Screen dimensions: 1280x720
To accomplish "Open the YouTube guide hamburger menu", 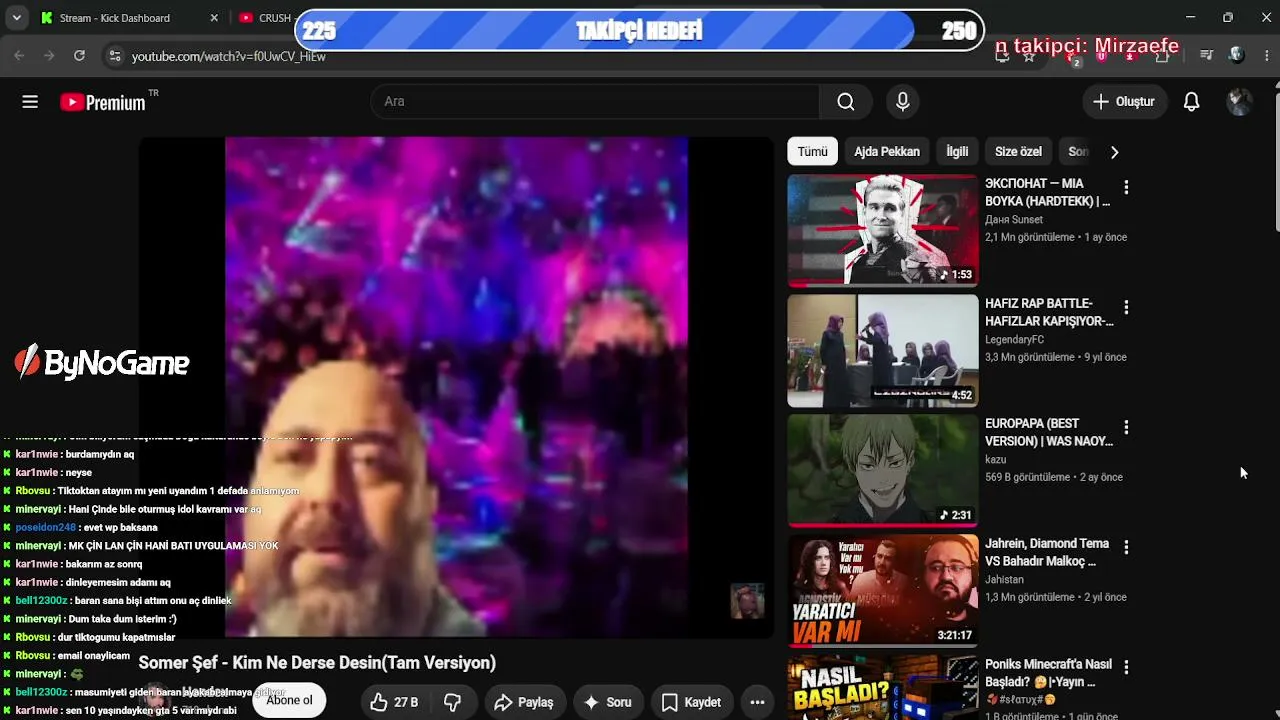I will point(30,102).
